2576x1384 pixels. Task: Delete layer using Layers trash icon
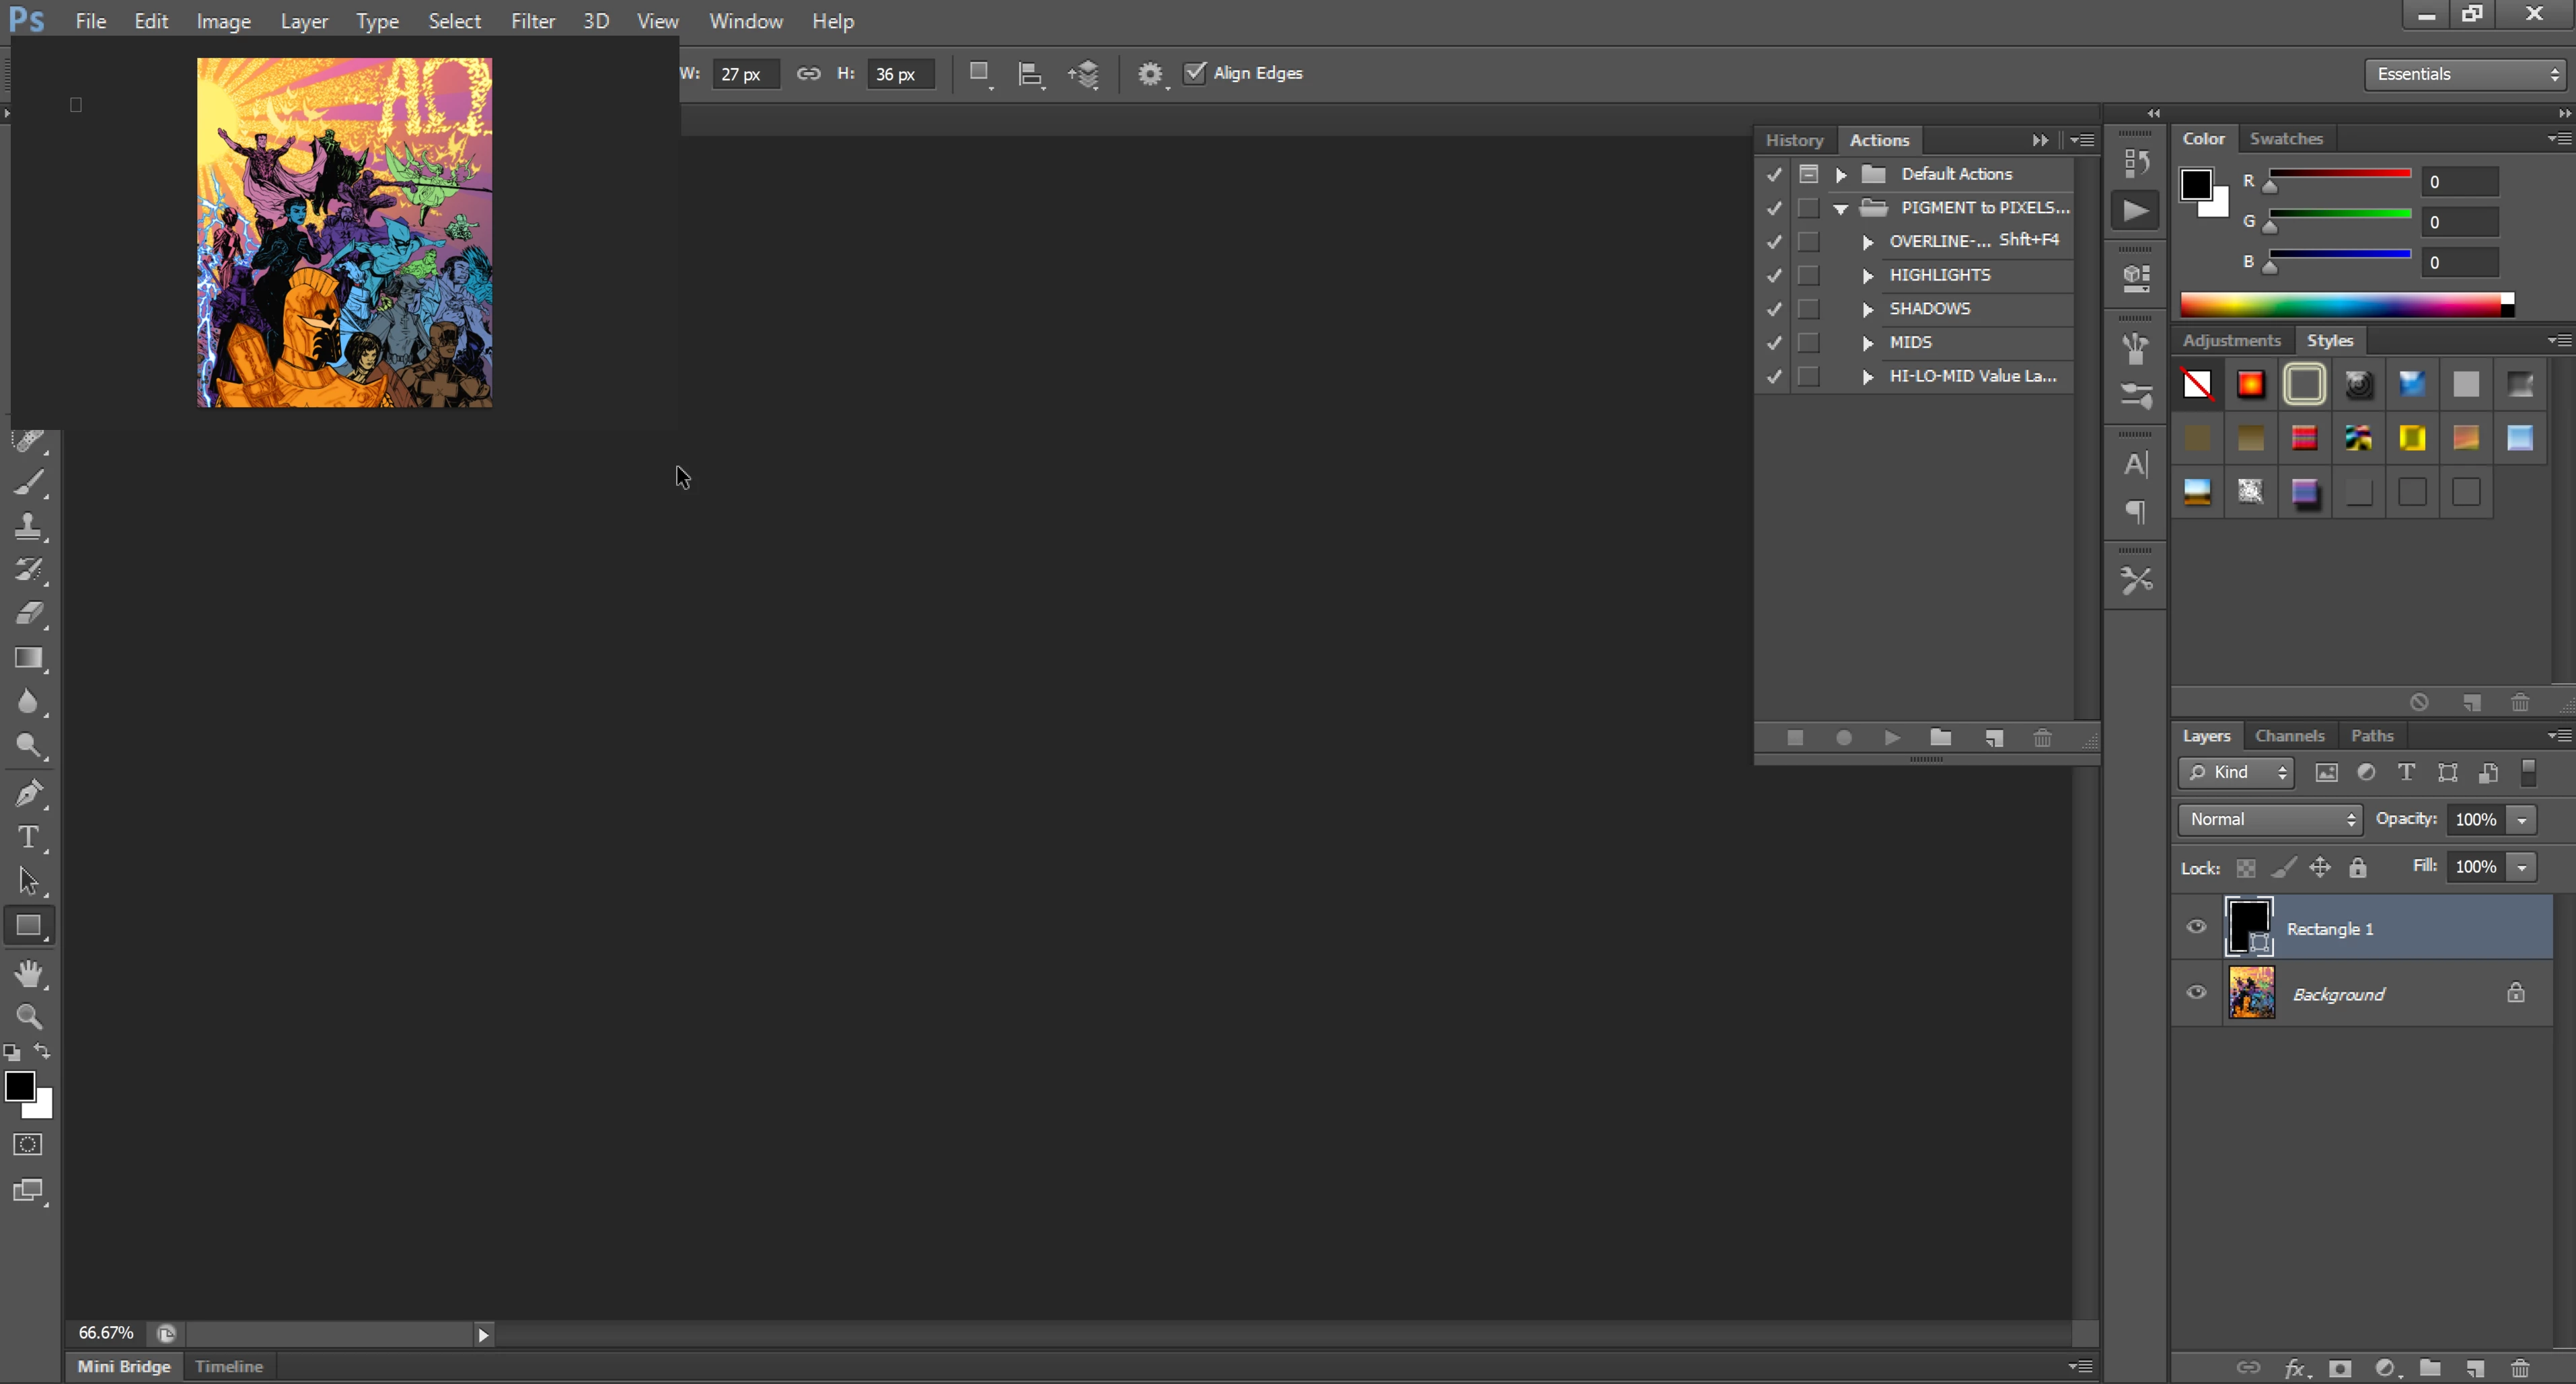[2520, 1368]
